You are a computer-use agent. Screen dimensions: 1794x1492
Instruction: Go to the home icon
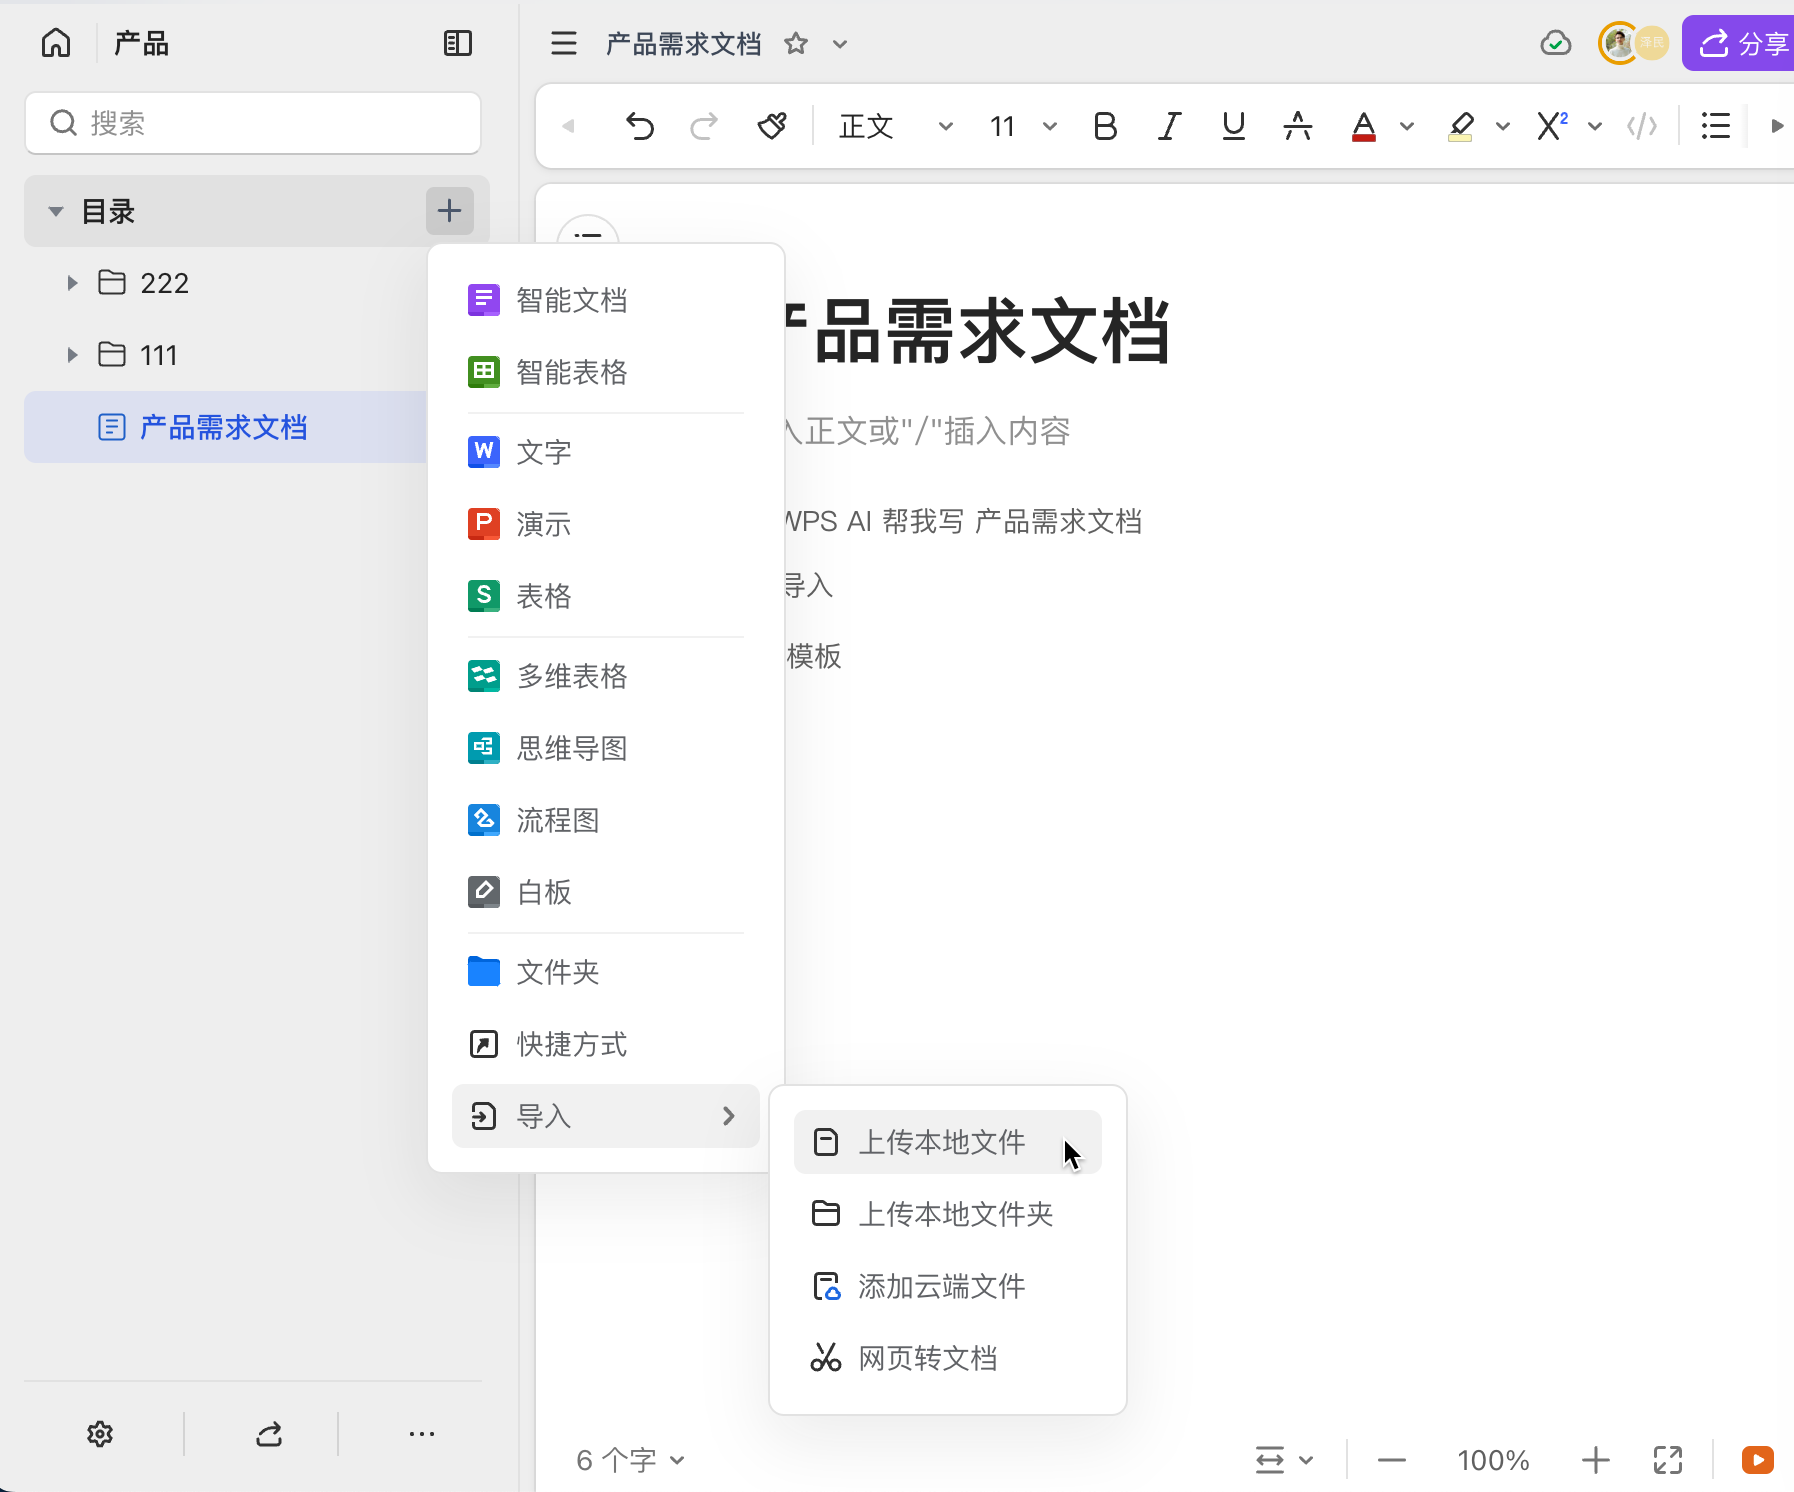[x=56, y=43]
